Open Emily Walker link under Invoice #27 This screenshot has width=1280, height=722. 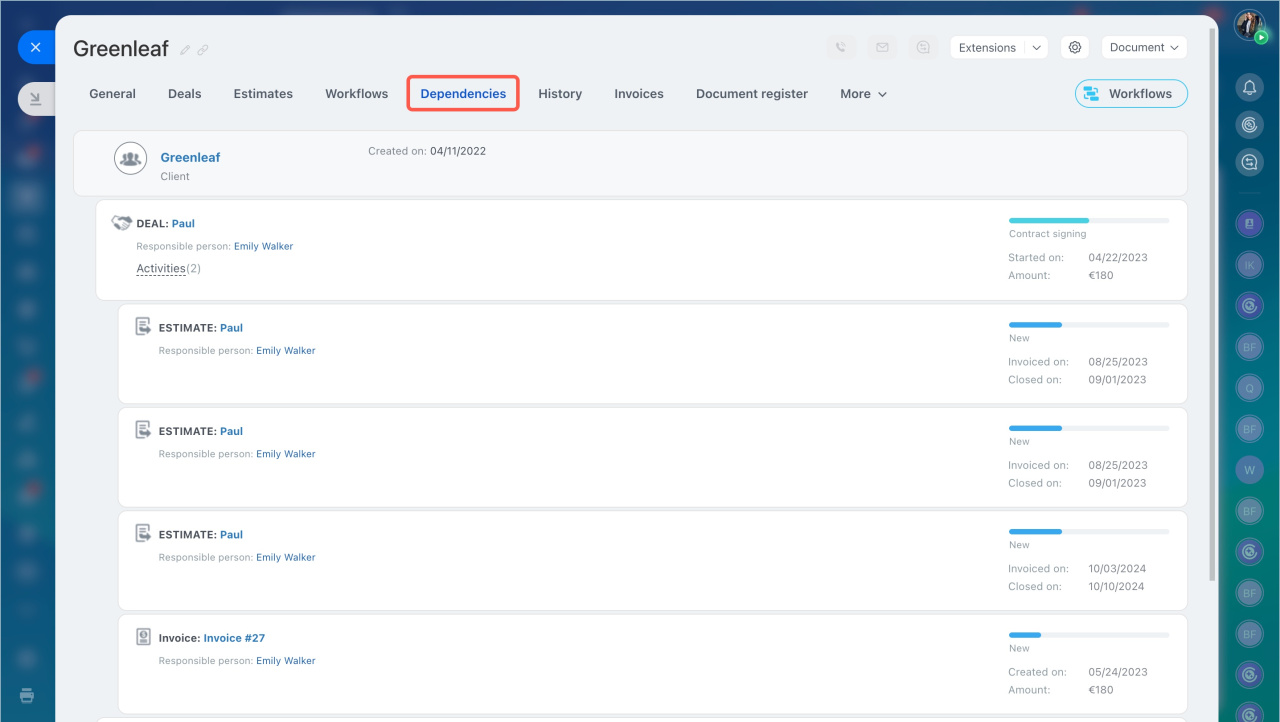tap(285, 661)
